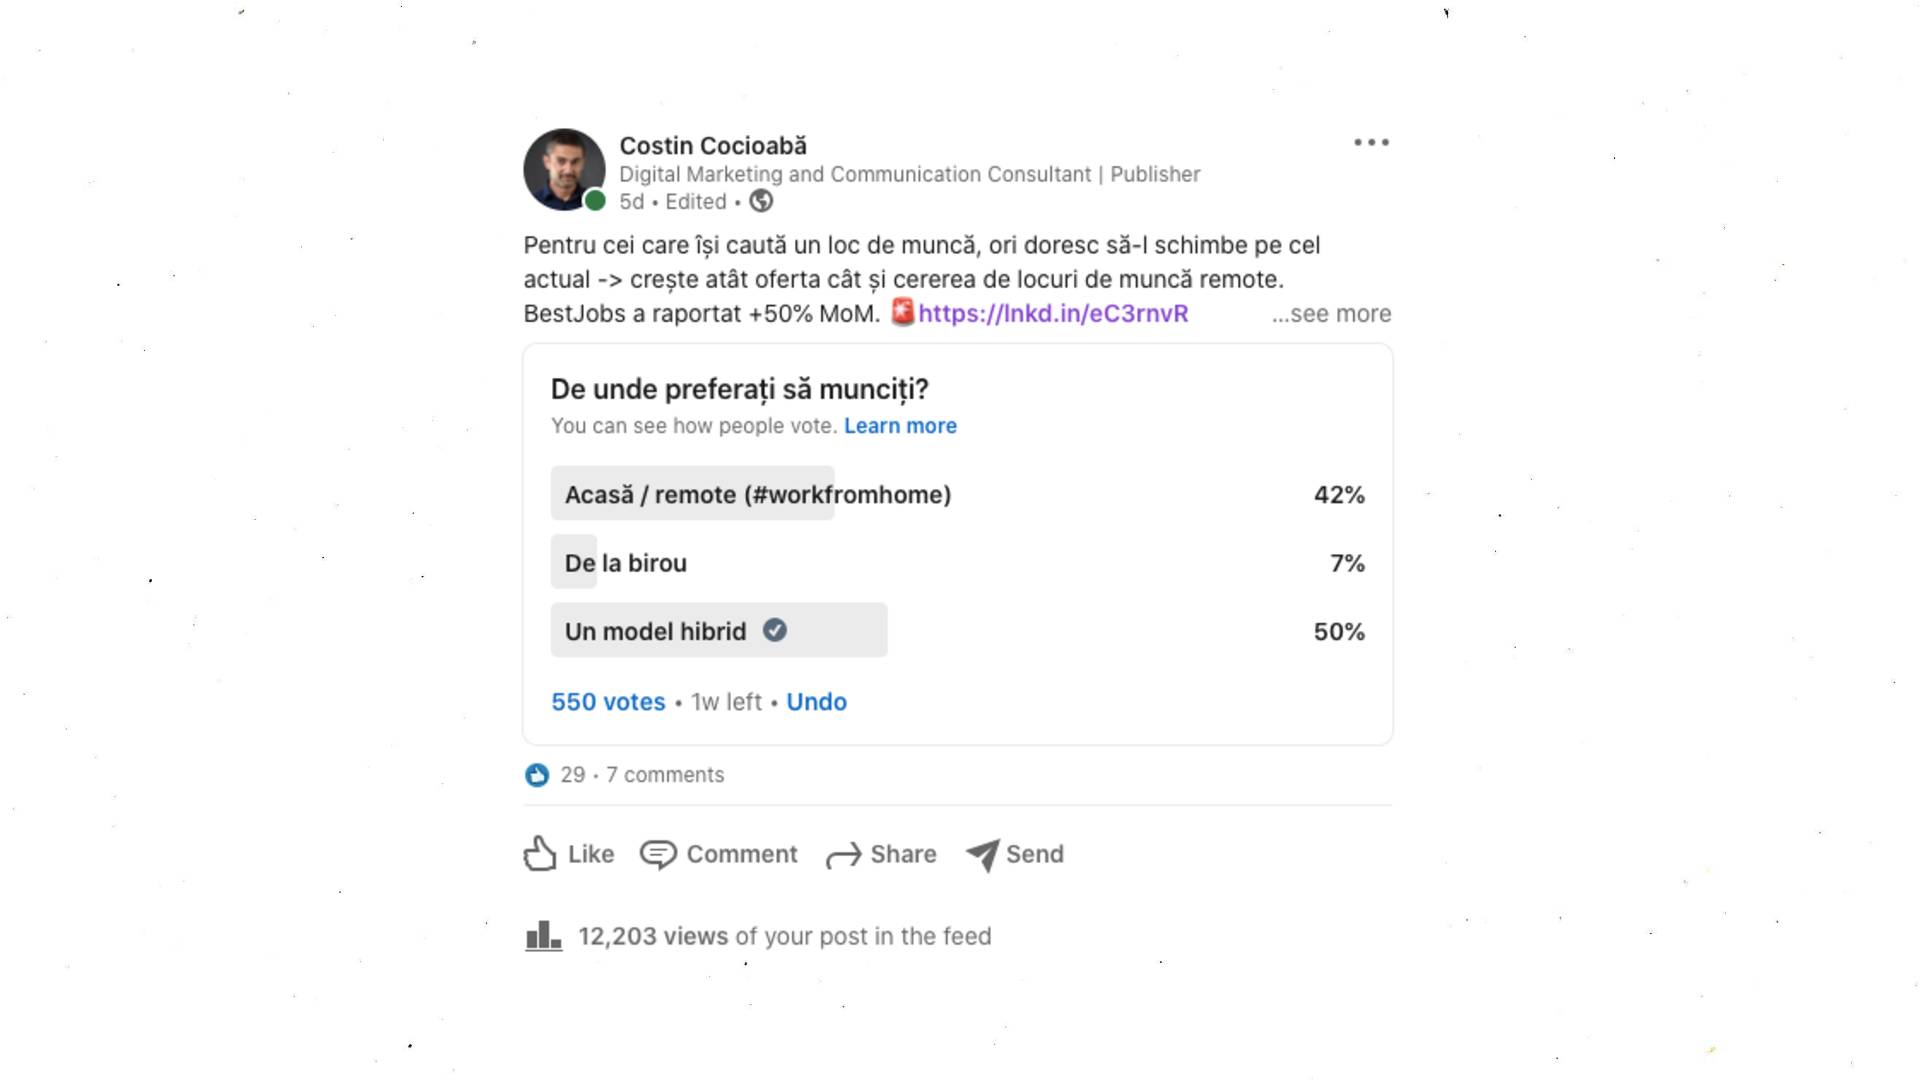Click the checkmark icon beside Un model hibrid
The width and height of the screenshot is (1920, 1080).
pos(775,631)
